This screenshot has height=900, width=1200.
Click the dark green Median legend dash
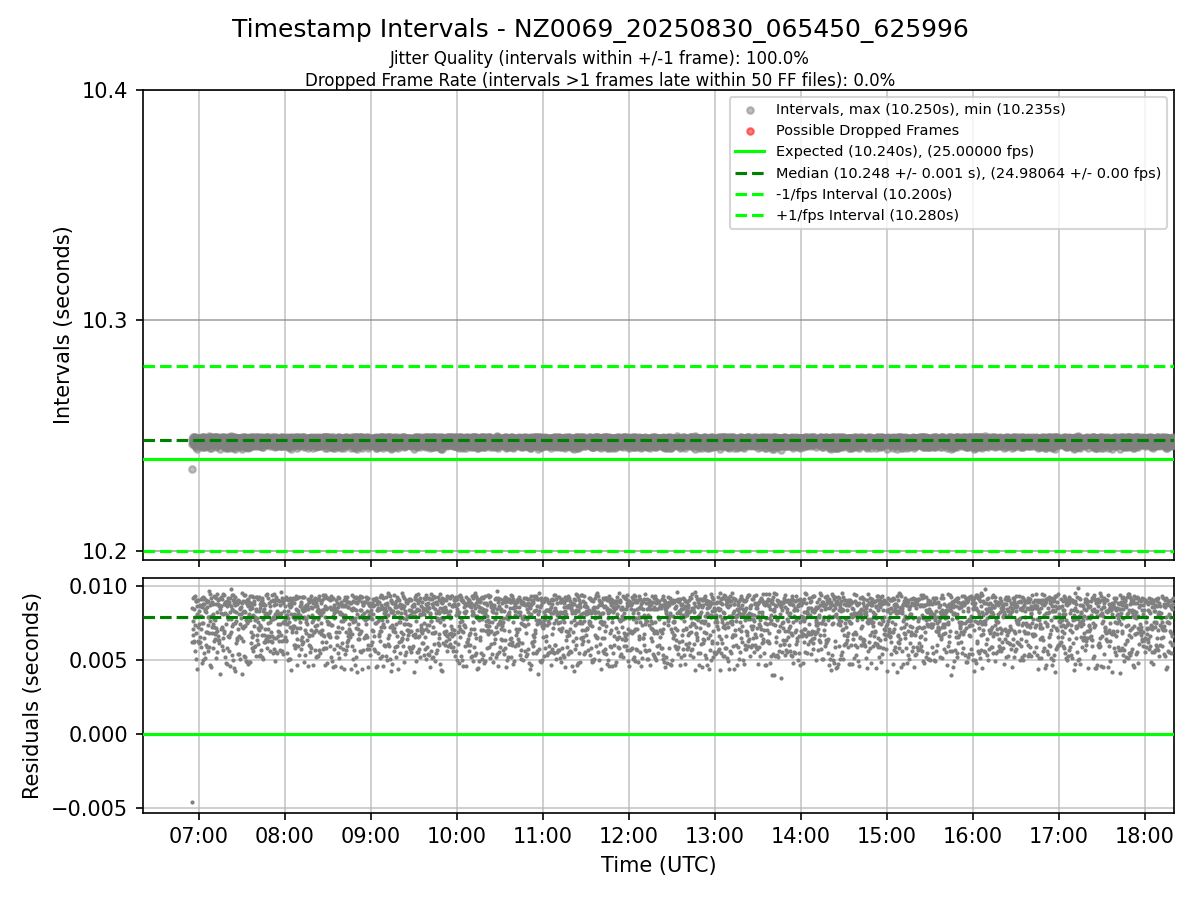click(750, 172)
